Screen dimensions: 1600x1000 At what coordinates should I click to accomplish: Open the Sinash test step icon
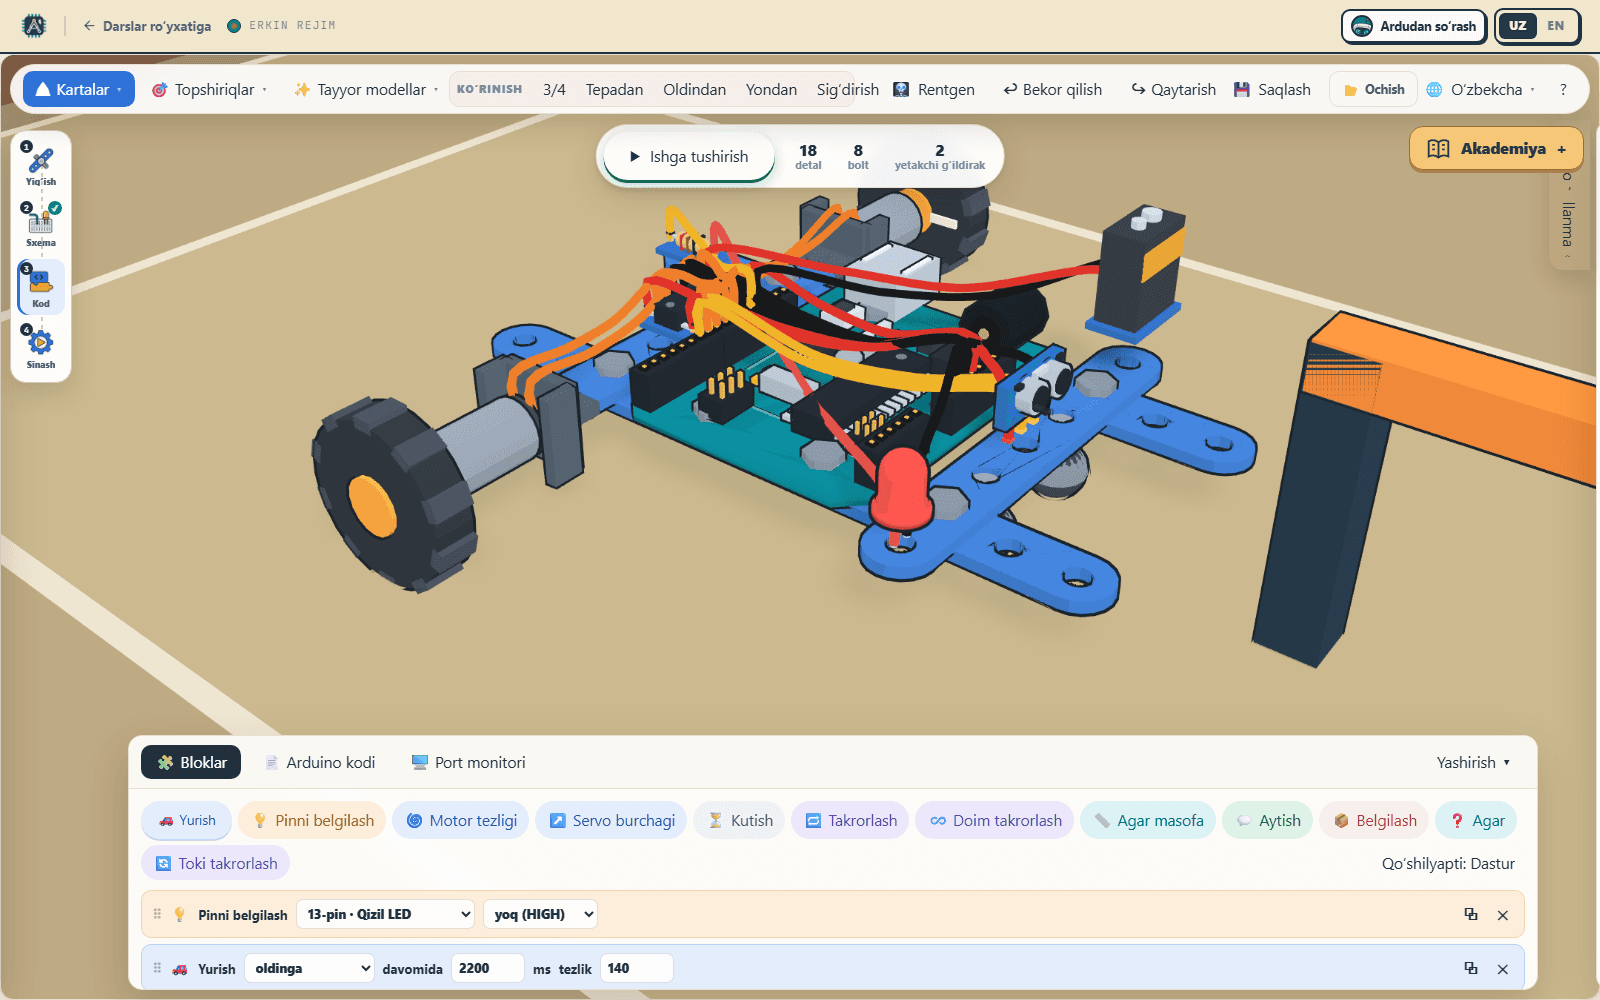(x=41, y=347)
